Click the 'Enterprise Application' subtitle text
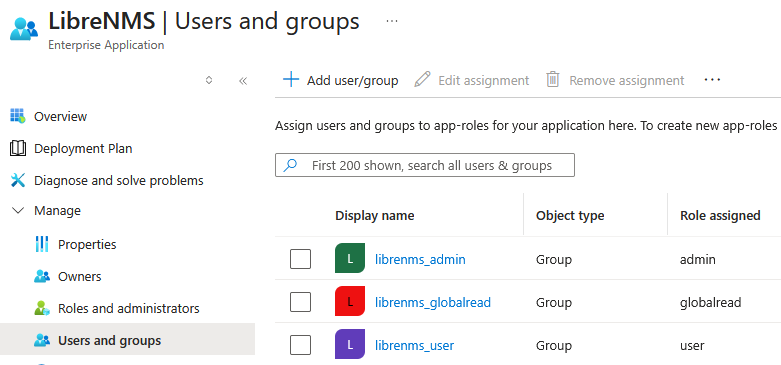This screenshot has width=781, height=365. pyautogui.click(x=106, y=45)
